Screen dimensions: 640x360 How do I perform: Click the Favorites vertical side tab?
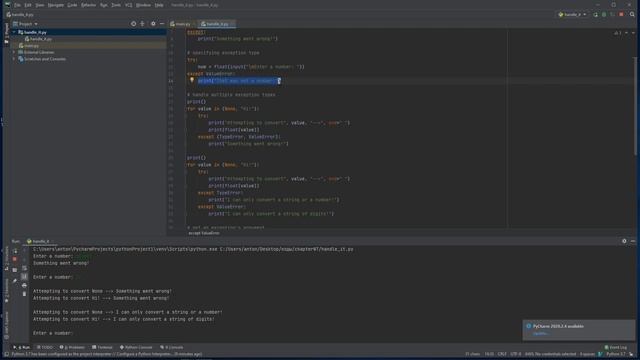[x=7, y=291]
